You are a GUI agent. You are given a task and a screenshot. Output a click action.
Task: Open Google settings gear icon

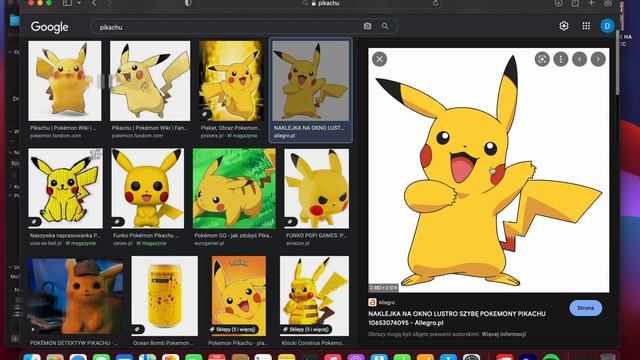(564, 26)
